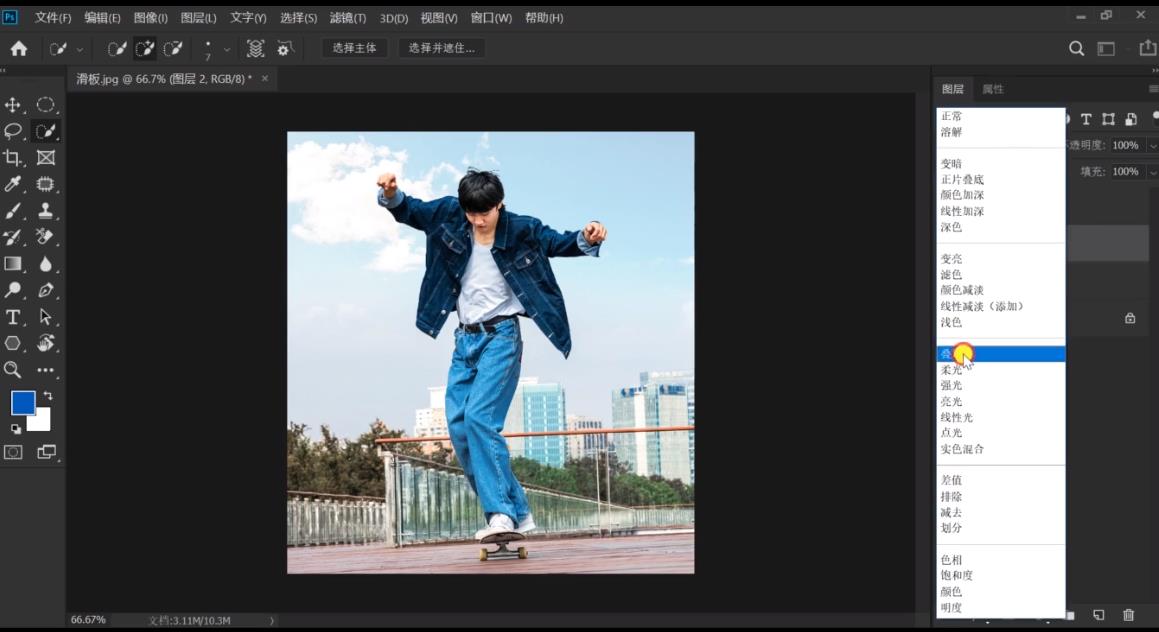Open the tool preset picker arrow

80,50
